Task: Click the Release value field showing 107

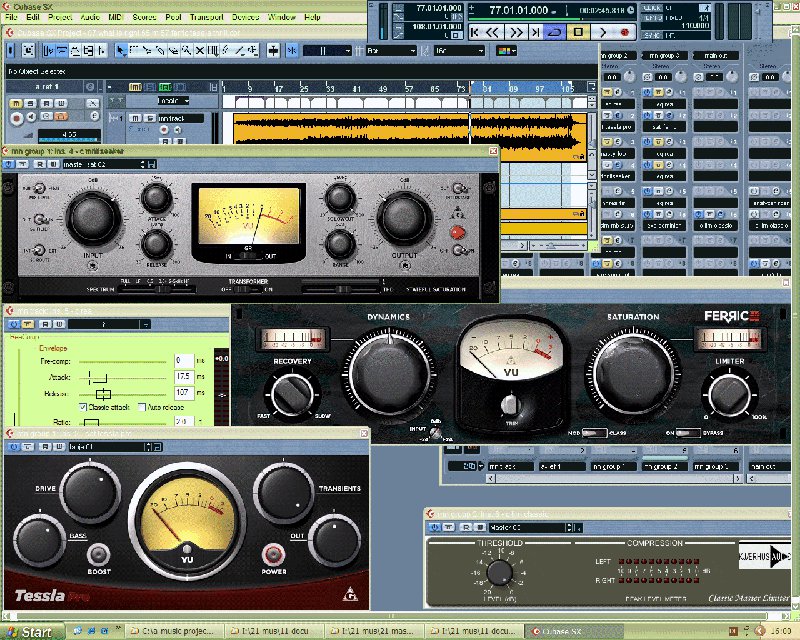Action: click(x=184, y=392)
